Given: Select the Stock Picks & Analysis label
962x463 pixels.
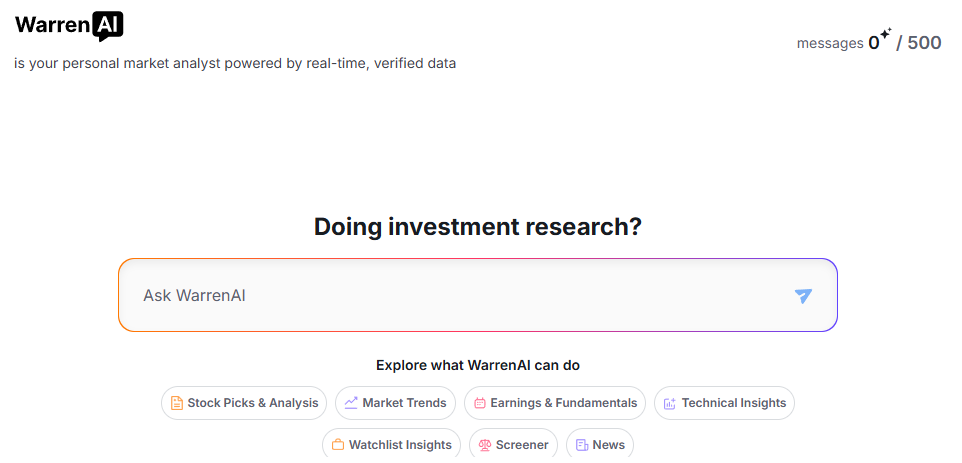Looking at the screenshot, I should pos(253,403).
